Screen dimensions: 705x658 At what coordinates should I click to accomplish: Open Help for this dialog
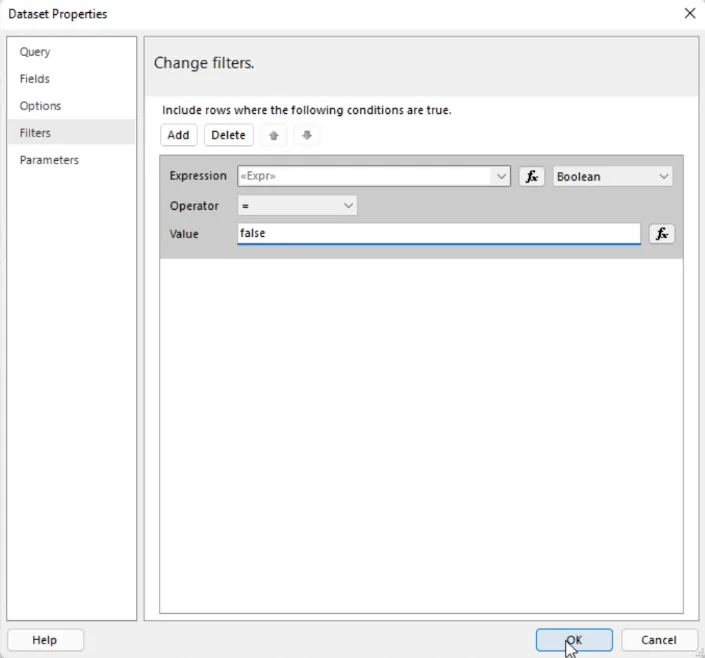(45, 640)
